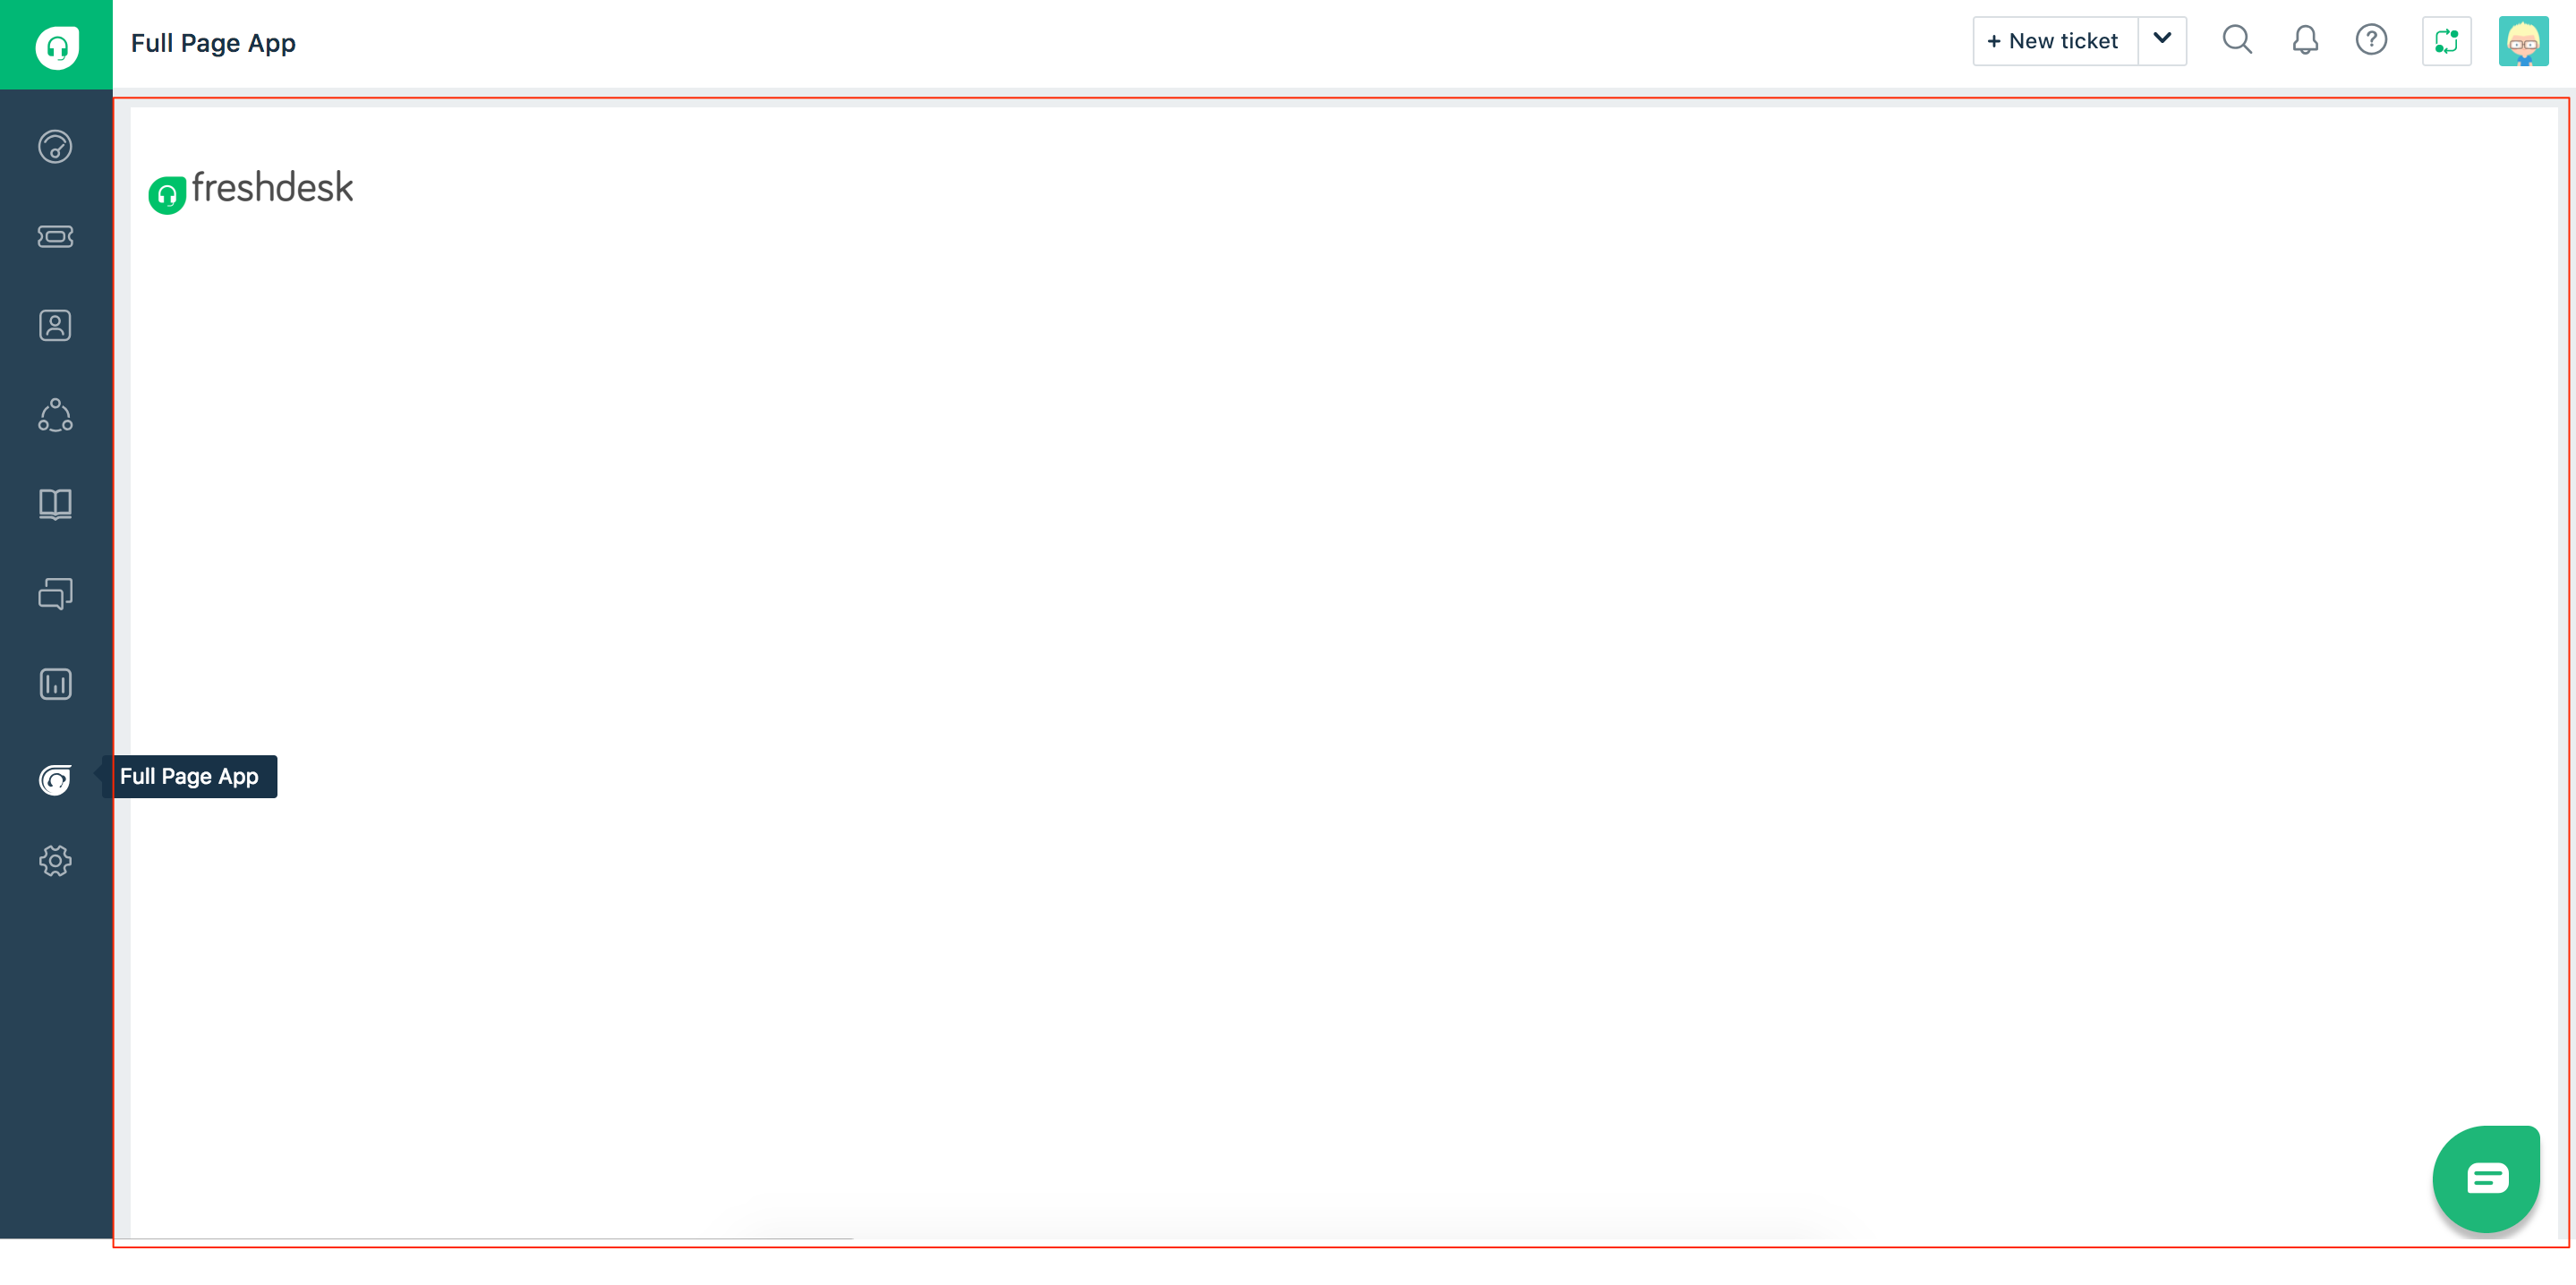The height and width of the screenshot is (1285, 2576).
Task: Toggle the chat support widget button
Action: [2479, 1179]
